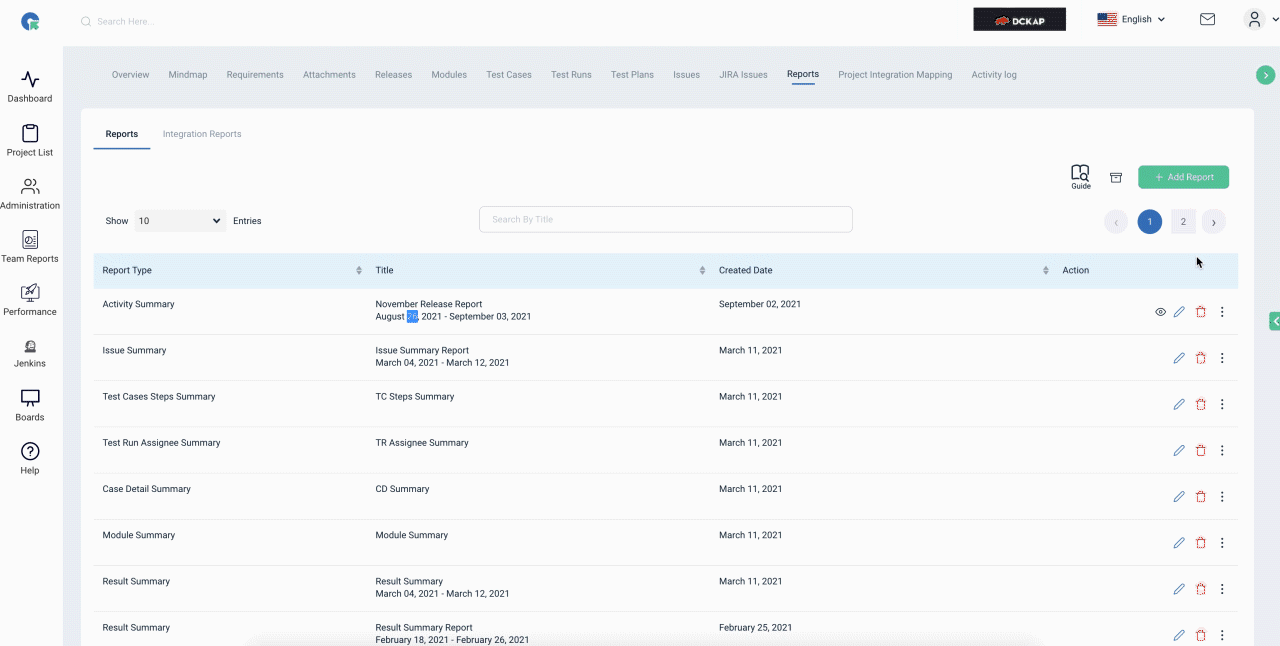Screen dimensions: 1280x646
Task: Open the Releases tab
Action: 393,75
